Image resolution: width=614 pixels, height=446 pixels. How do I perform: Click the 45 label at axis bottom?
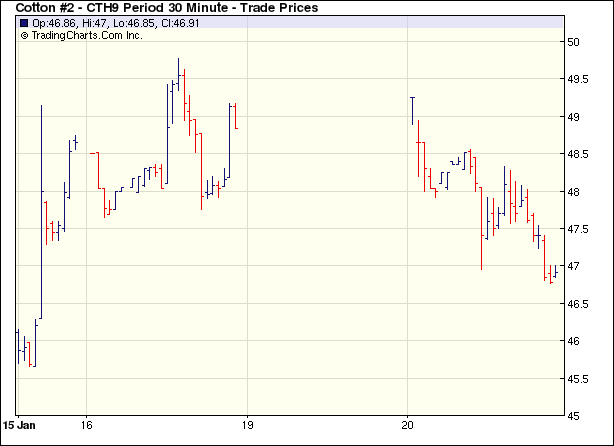click(x=574, y=416)
